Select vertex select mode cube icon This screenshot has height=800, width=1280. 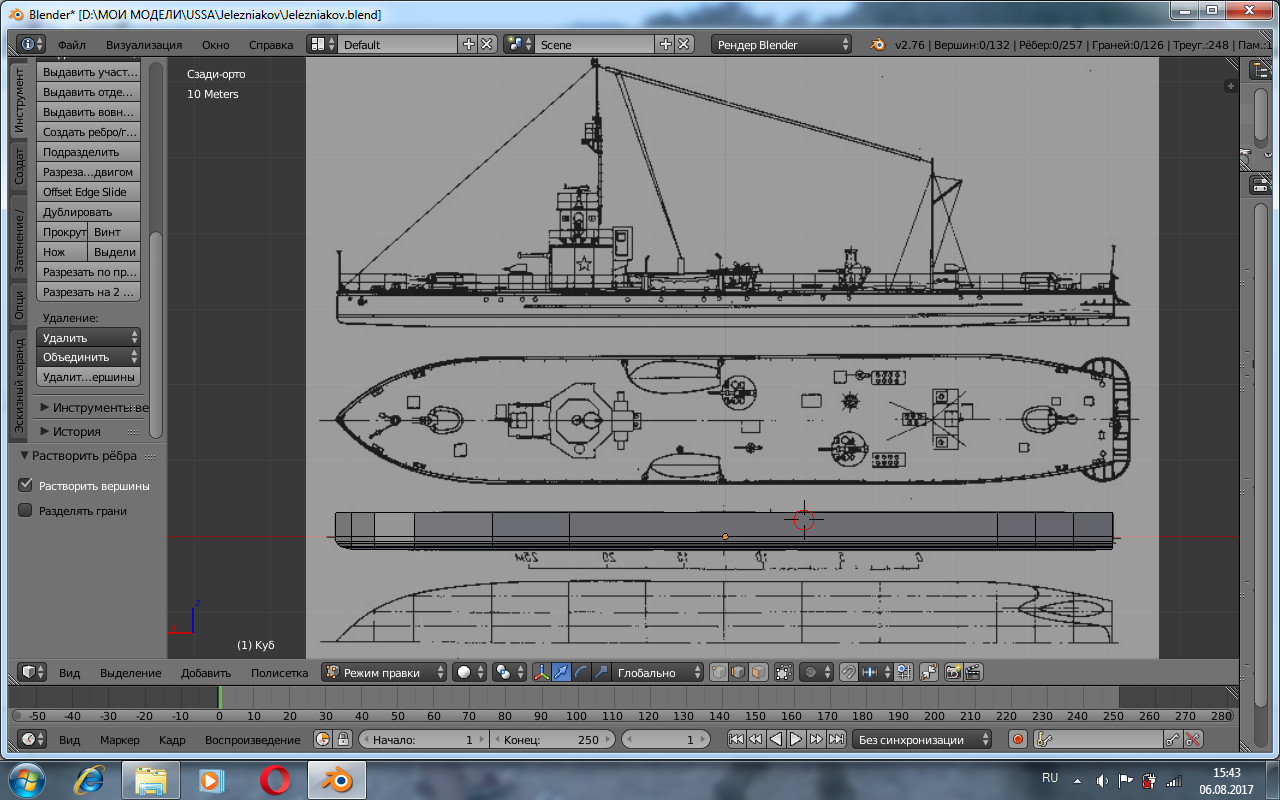tap(719, 673)
